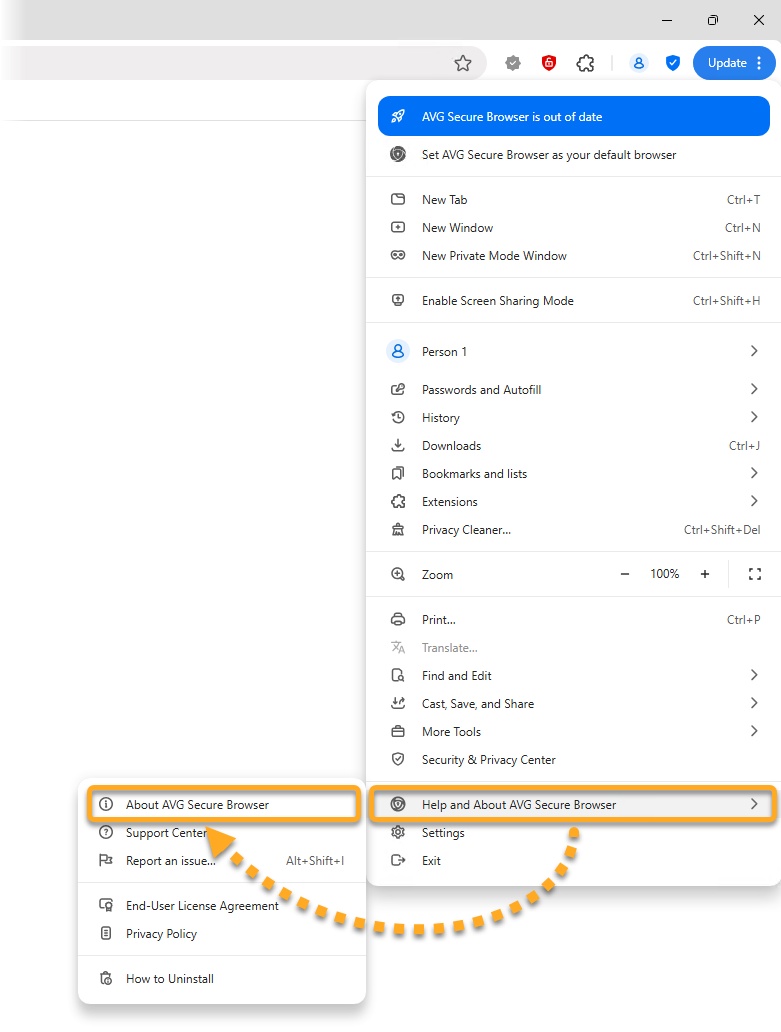Image resolution: width=781 pixels, height=1032 pixels.
Task: Choose New Private Mode Window
Action: click(x=494, y=256)
